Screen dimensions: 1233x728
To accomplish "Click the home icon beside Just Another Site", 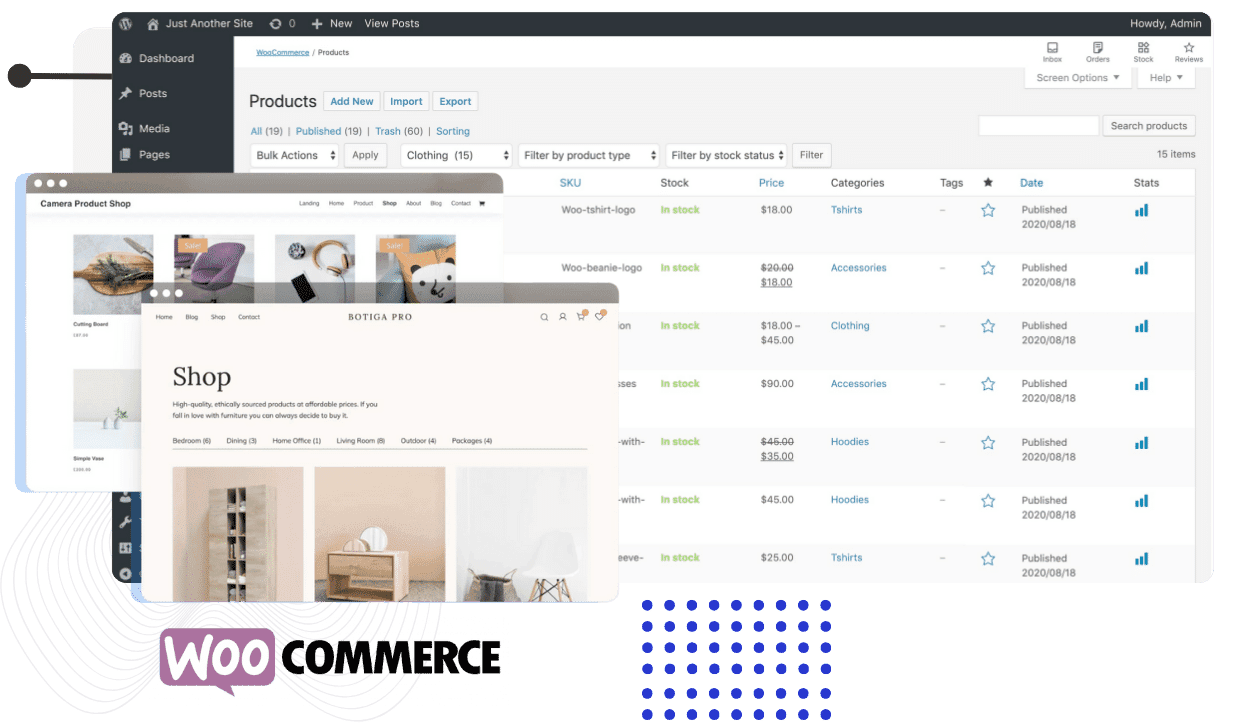I will pos(153,23).
